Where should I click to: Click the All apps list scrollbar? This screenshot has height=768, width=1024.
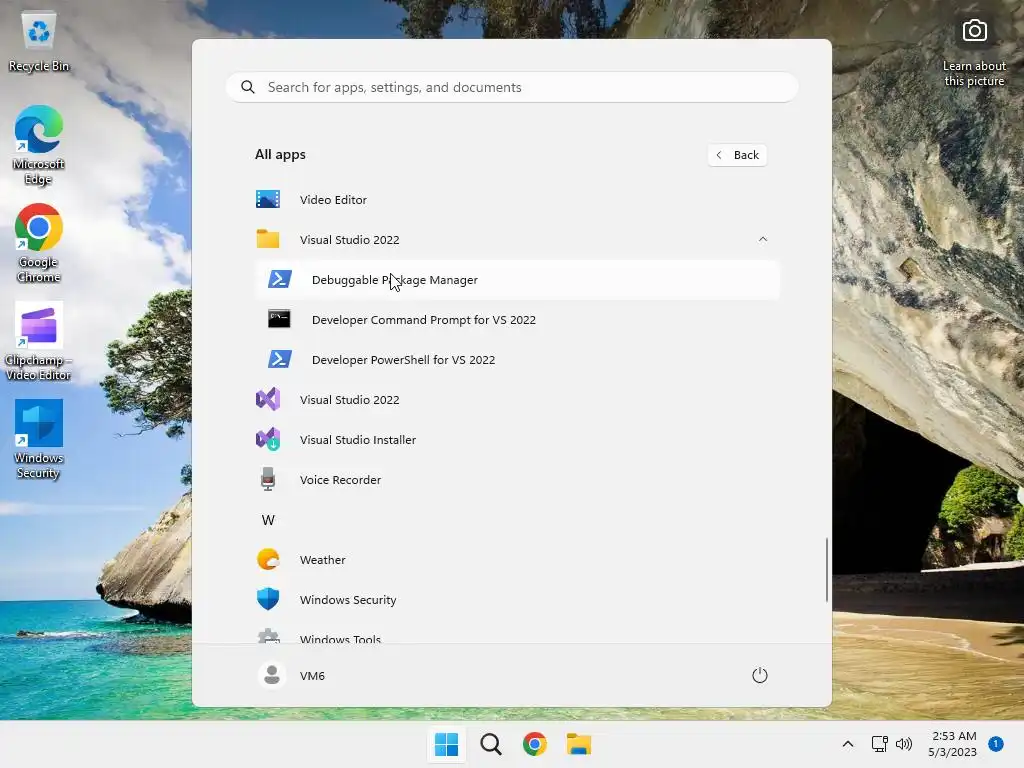coord(827,569)
